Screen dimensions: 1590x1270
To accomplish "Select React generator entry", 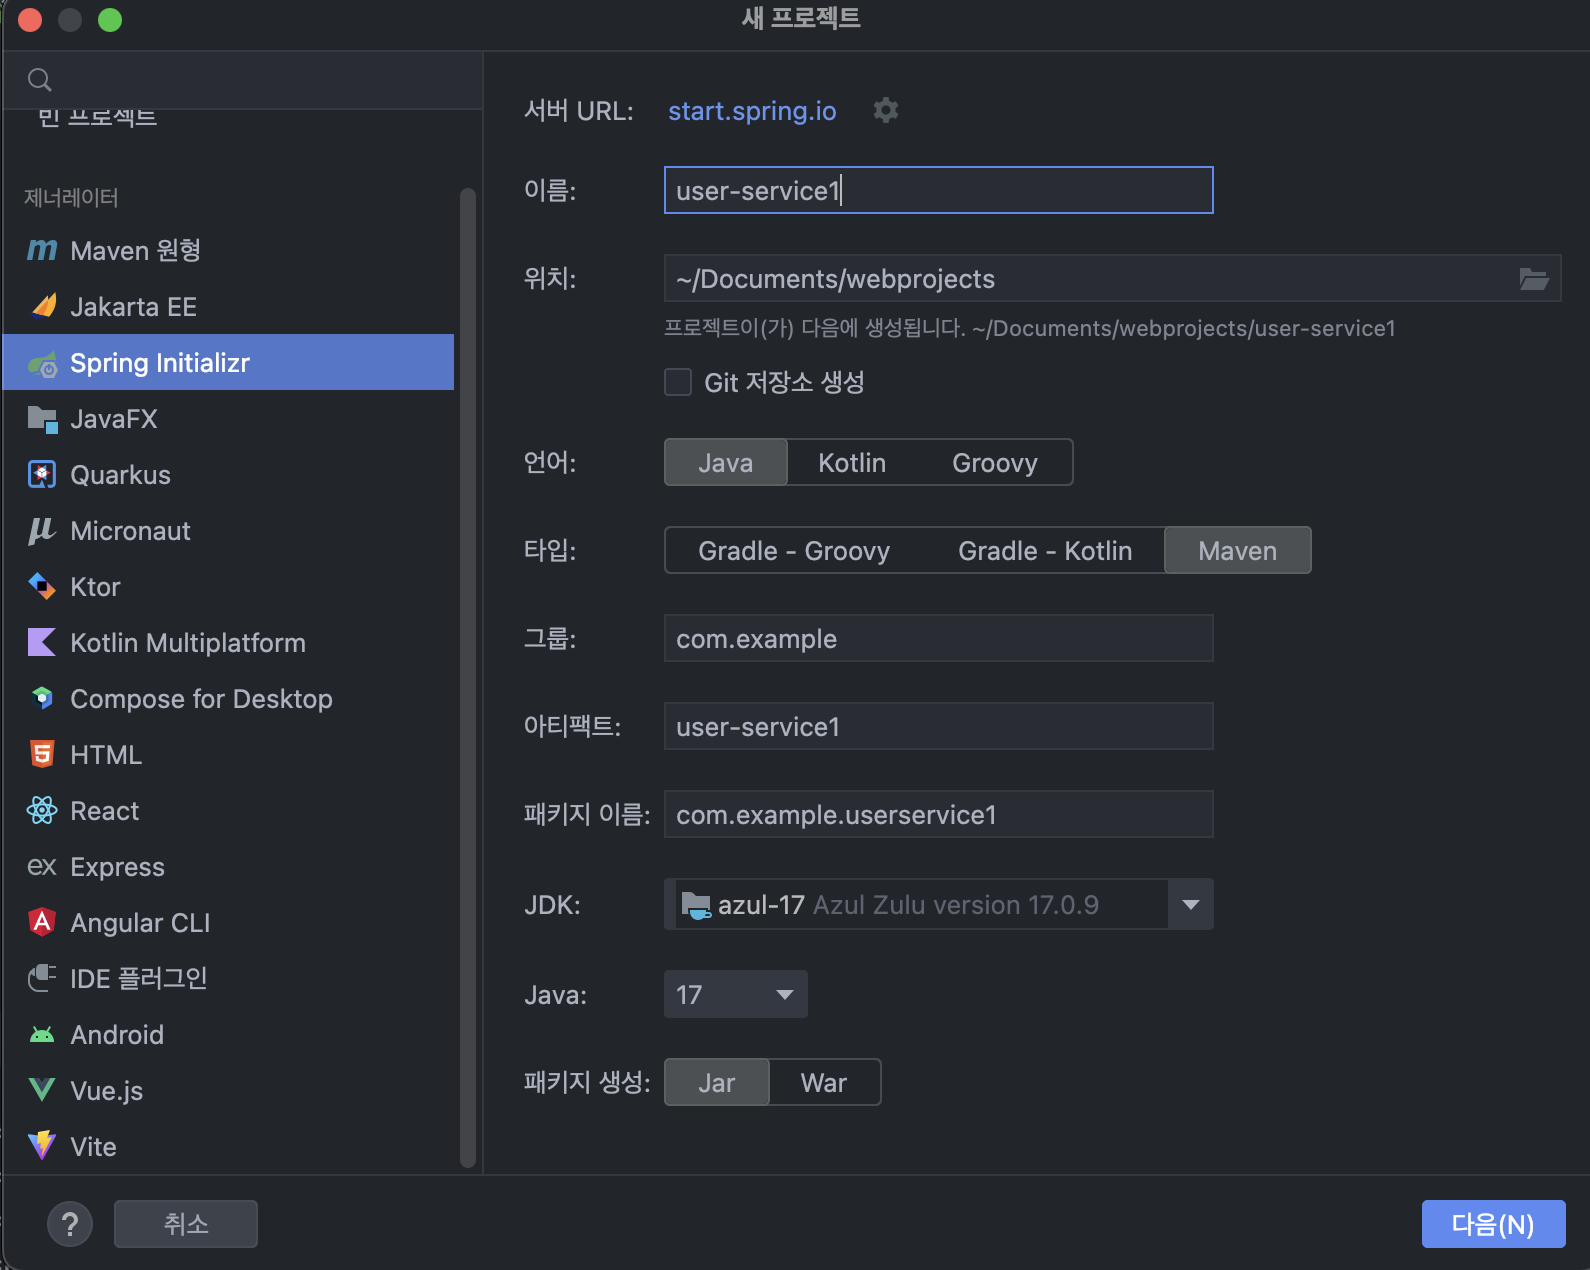I will click(x=229, y=811).
